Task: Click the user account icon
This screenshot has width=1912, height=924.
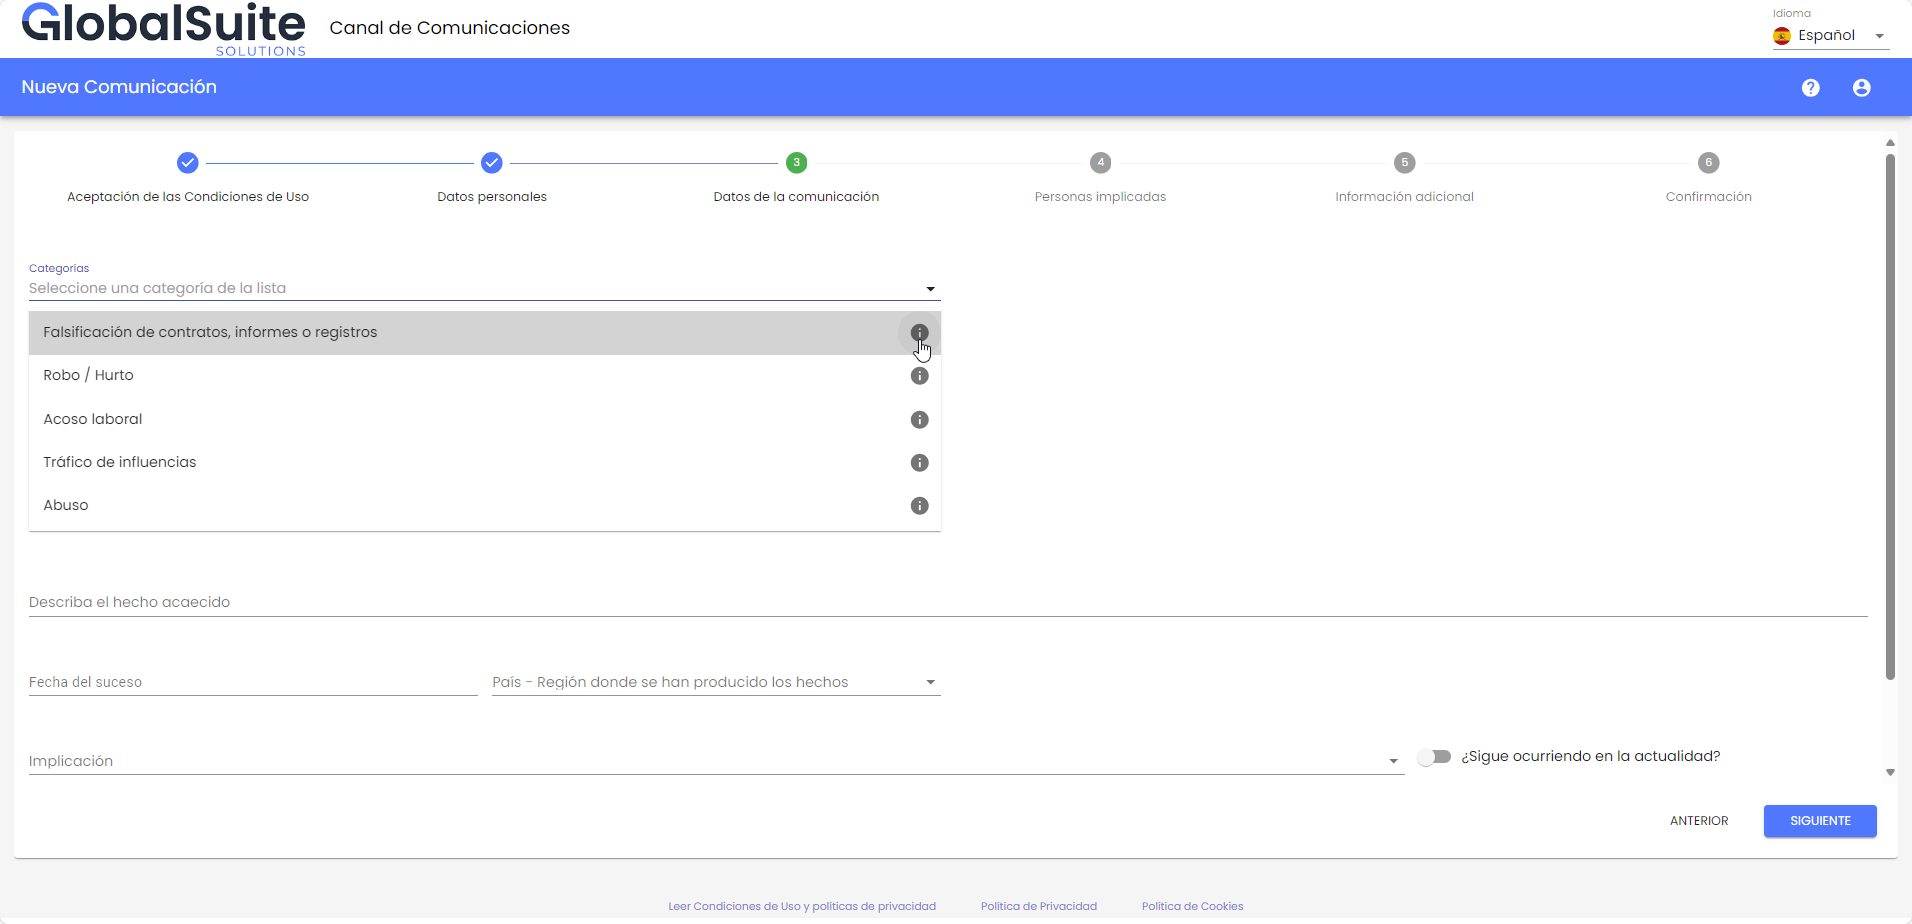Action: pos(1861,88)
